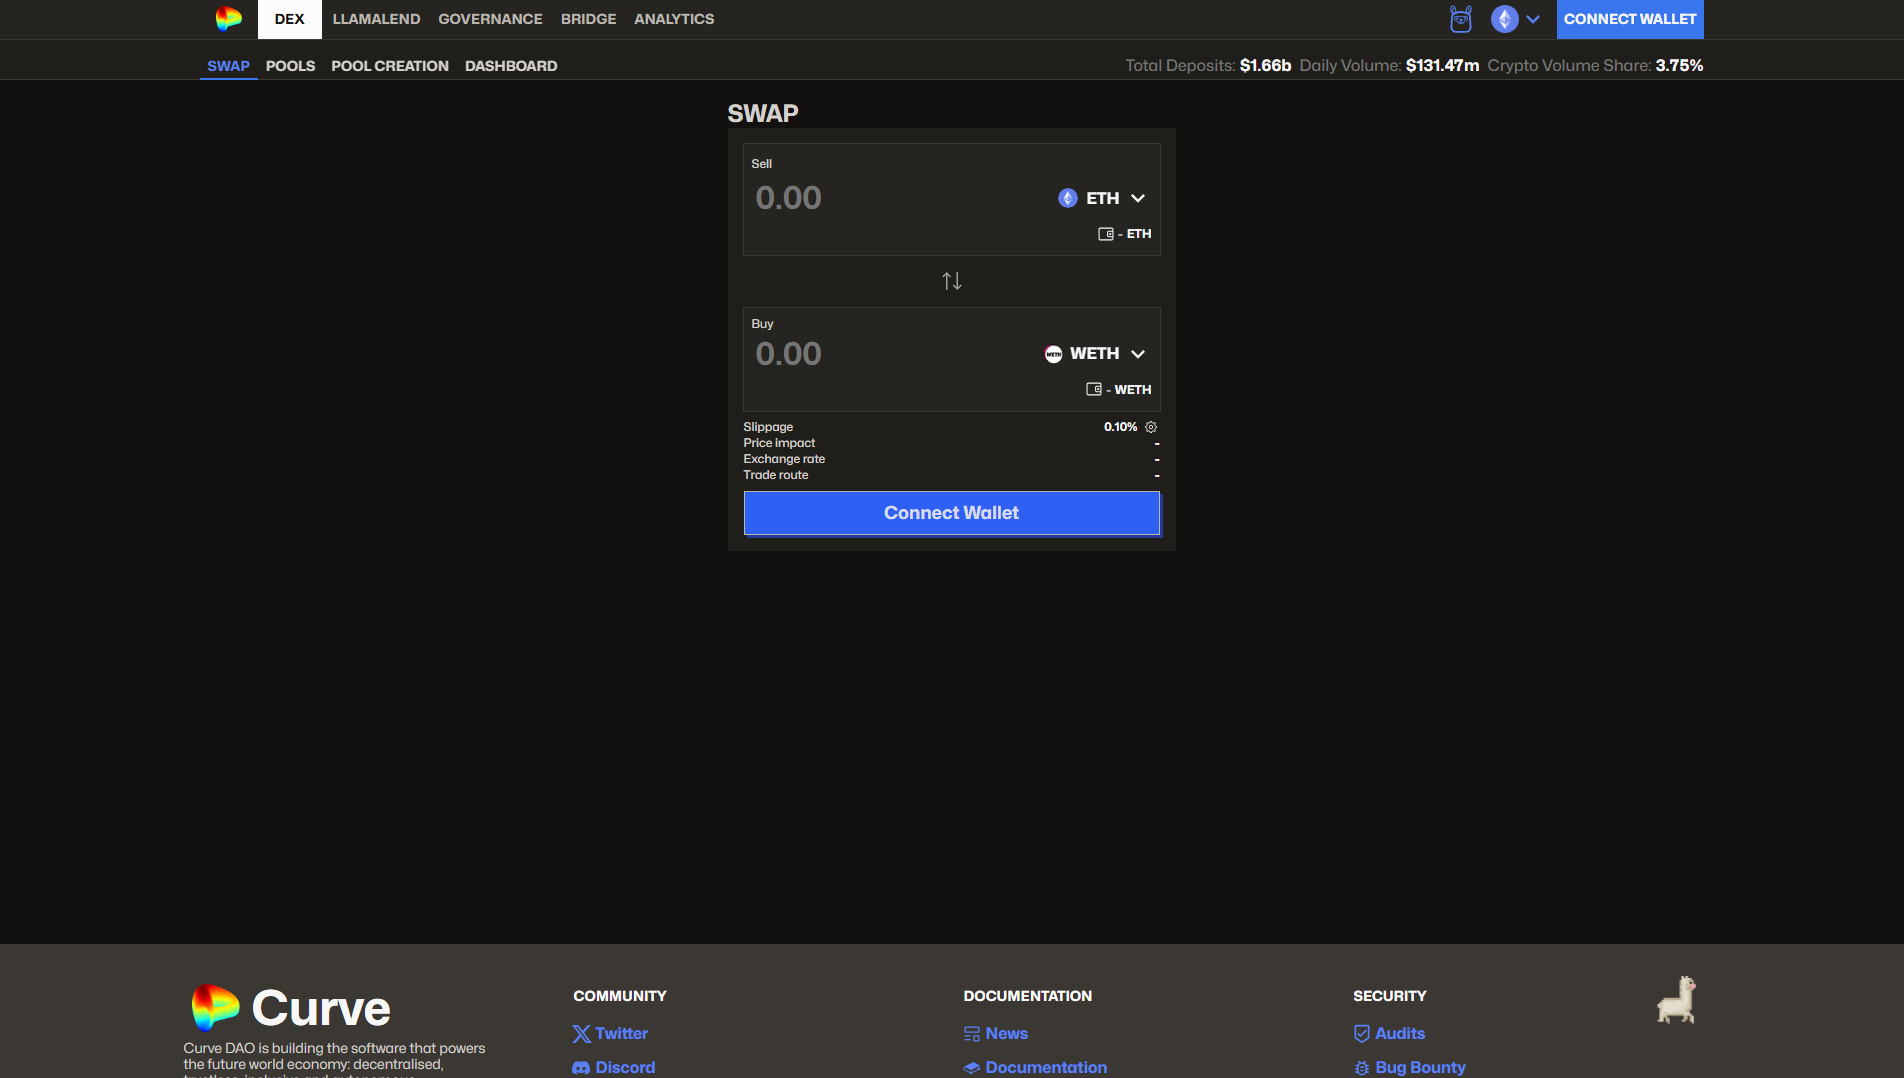Click the Daily Volume $131.47m value
The width and height of the screenshot is (1904, 1078).
coord(1443,66)
